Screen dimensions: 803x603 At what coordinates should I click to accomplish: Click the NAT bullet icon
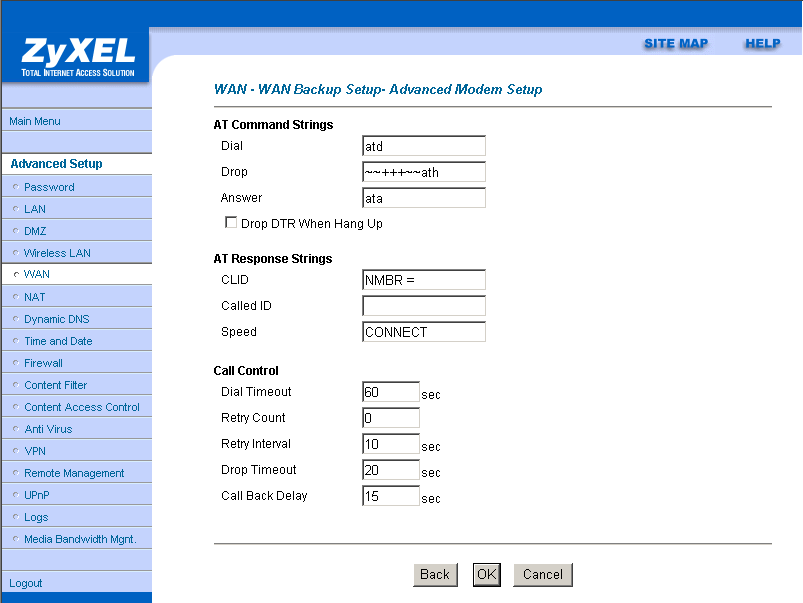[x=16, y=297]
